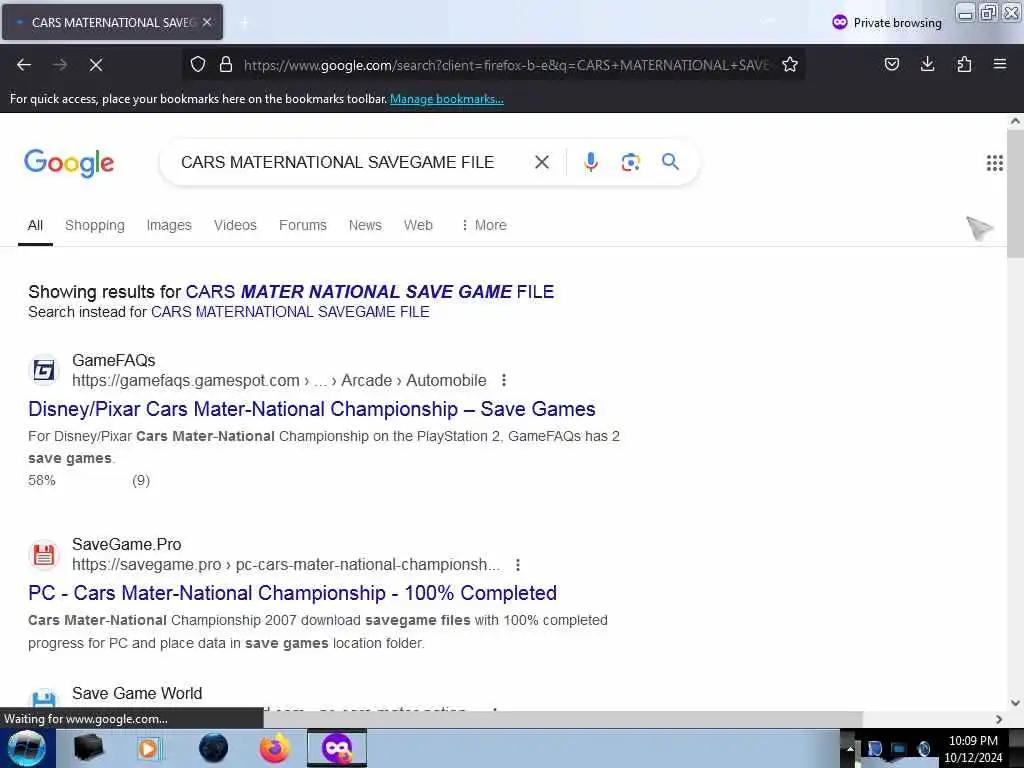Open tracking protection shield icon

(x=198, y=64)
